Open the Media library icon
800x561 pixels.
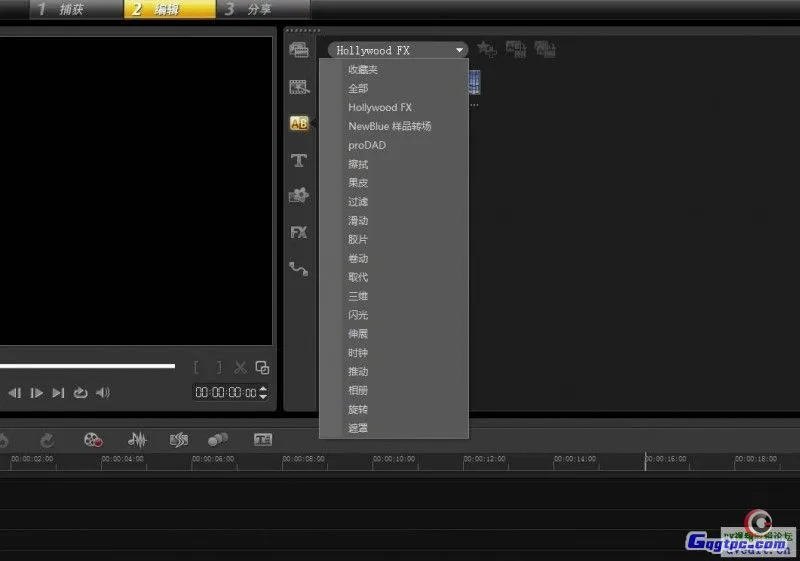pos(298,50)
